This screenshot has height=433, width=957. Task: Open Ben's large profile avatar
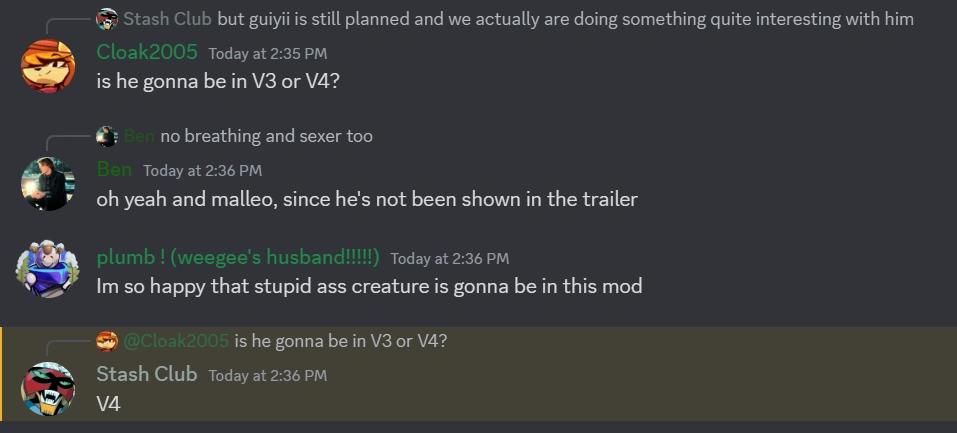pos(48,184)
